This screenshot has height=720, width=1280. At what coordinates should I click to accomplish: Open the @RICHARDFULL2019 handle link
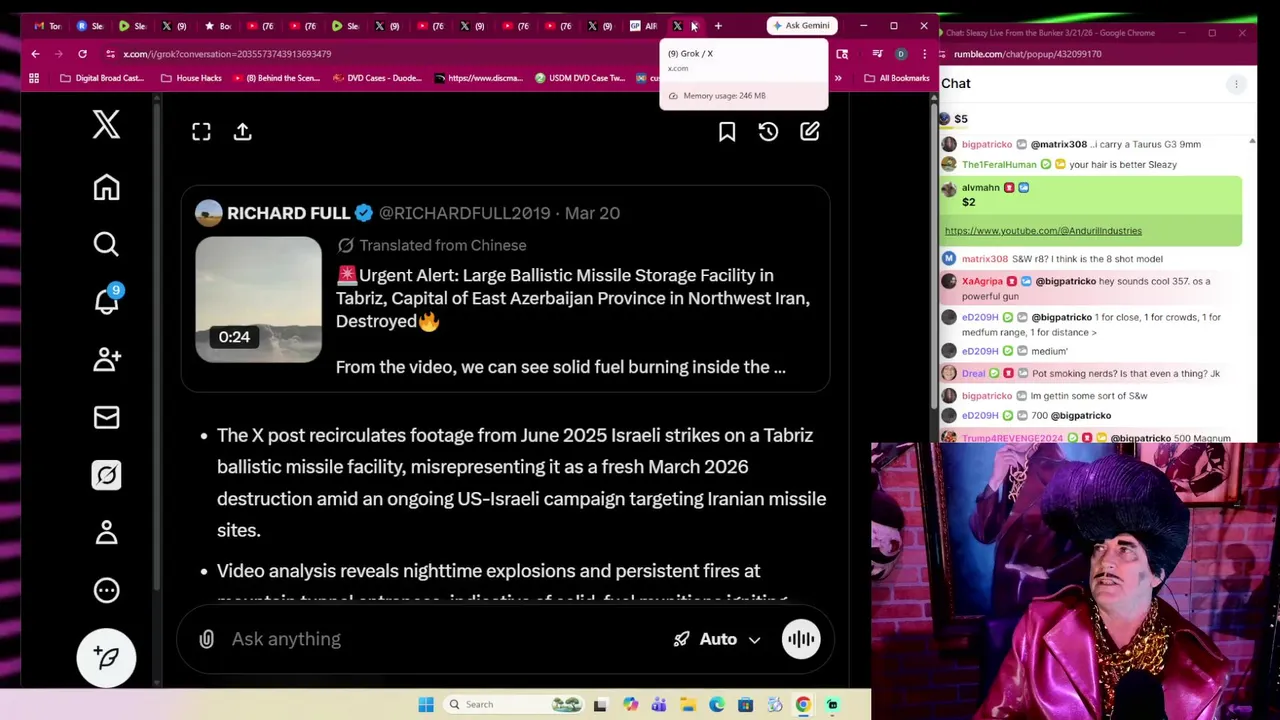(464, 213)
